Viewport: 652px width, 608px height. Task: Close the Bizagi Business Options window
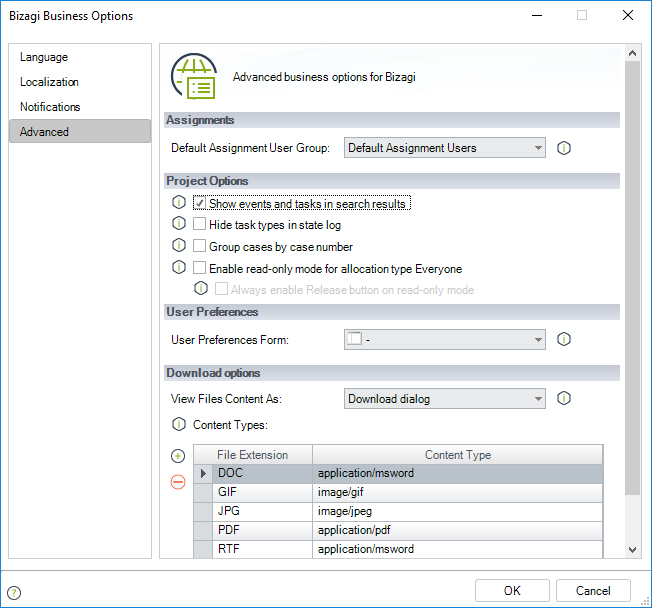628,15
